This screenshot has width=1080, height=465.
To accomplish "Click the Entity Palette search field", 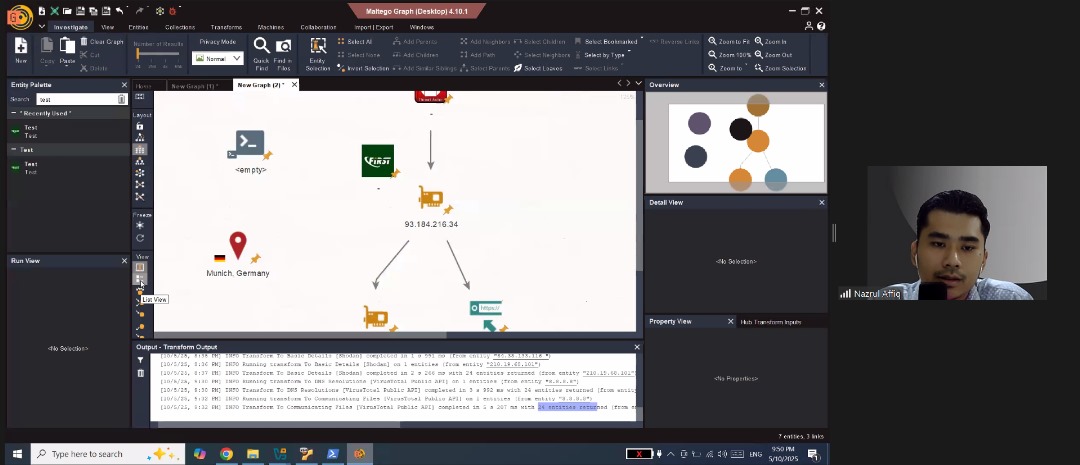I will tap(76, 99).
